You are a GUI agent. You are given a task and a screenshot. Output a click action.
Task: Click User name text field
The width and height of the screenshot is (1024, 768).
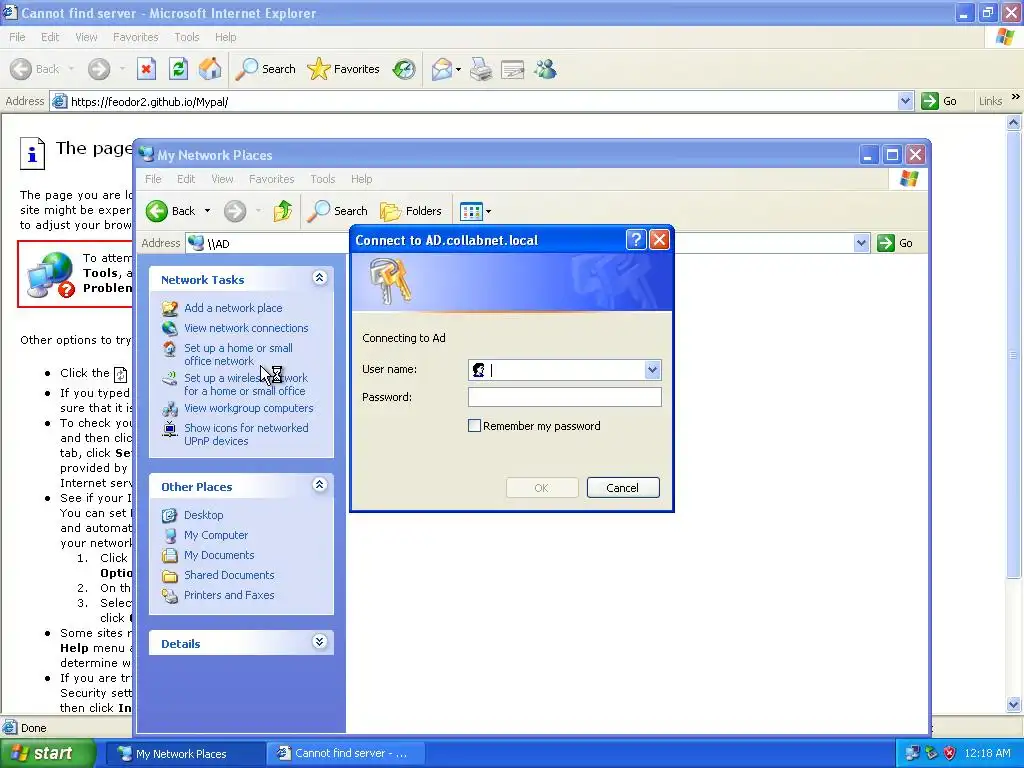(x=566, y=370)
